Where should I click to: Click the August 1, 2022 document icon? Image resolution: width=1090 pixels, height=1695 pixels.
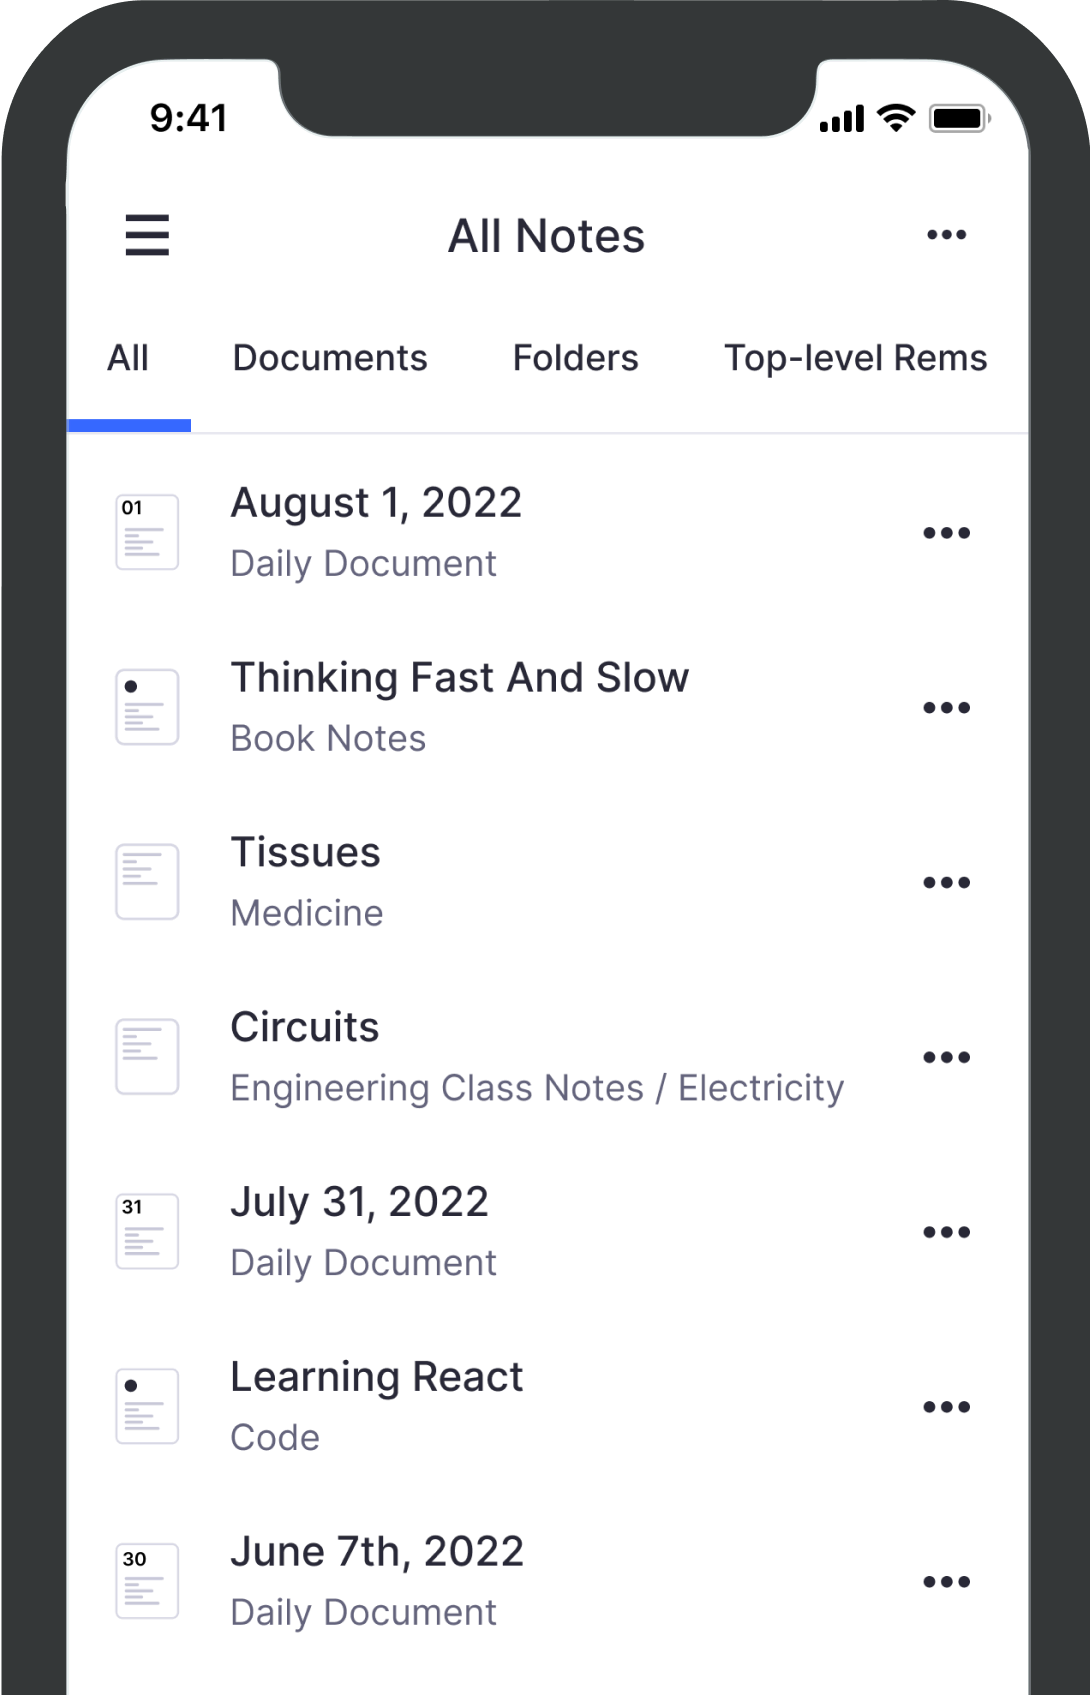[147, 532]
